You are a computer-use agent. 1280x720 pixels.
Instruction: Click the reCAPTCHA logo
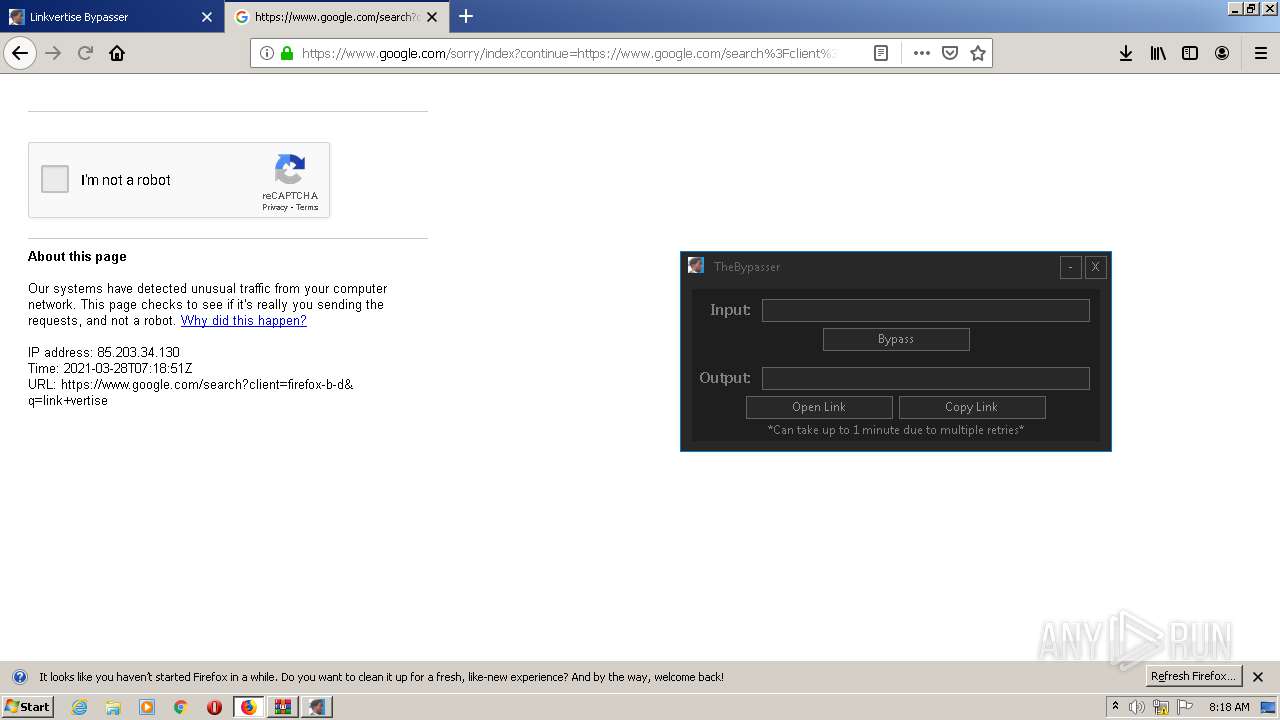(x=290, y=170)
